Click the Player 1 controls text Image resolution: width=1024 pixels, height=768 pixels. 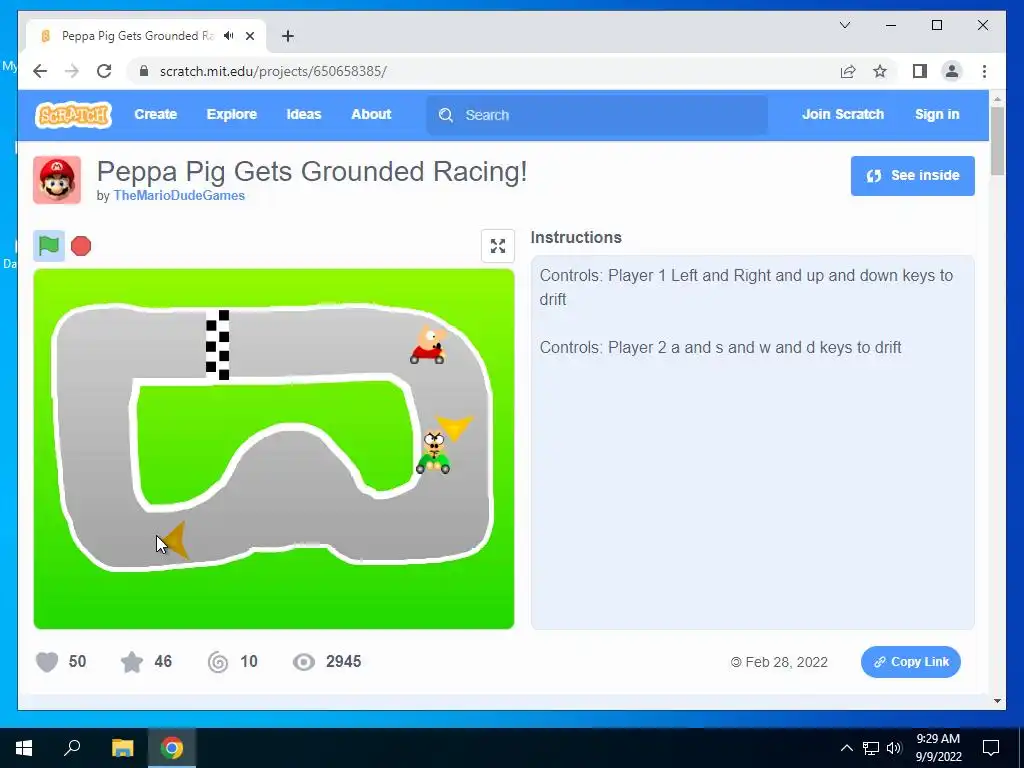click(746, 287)
